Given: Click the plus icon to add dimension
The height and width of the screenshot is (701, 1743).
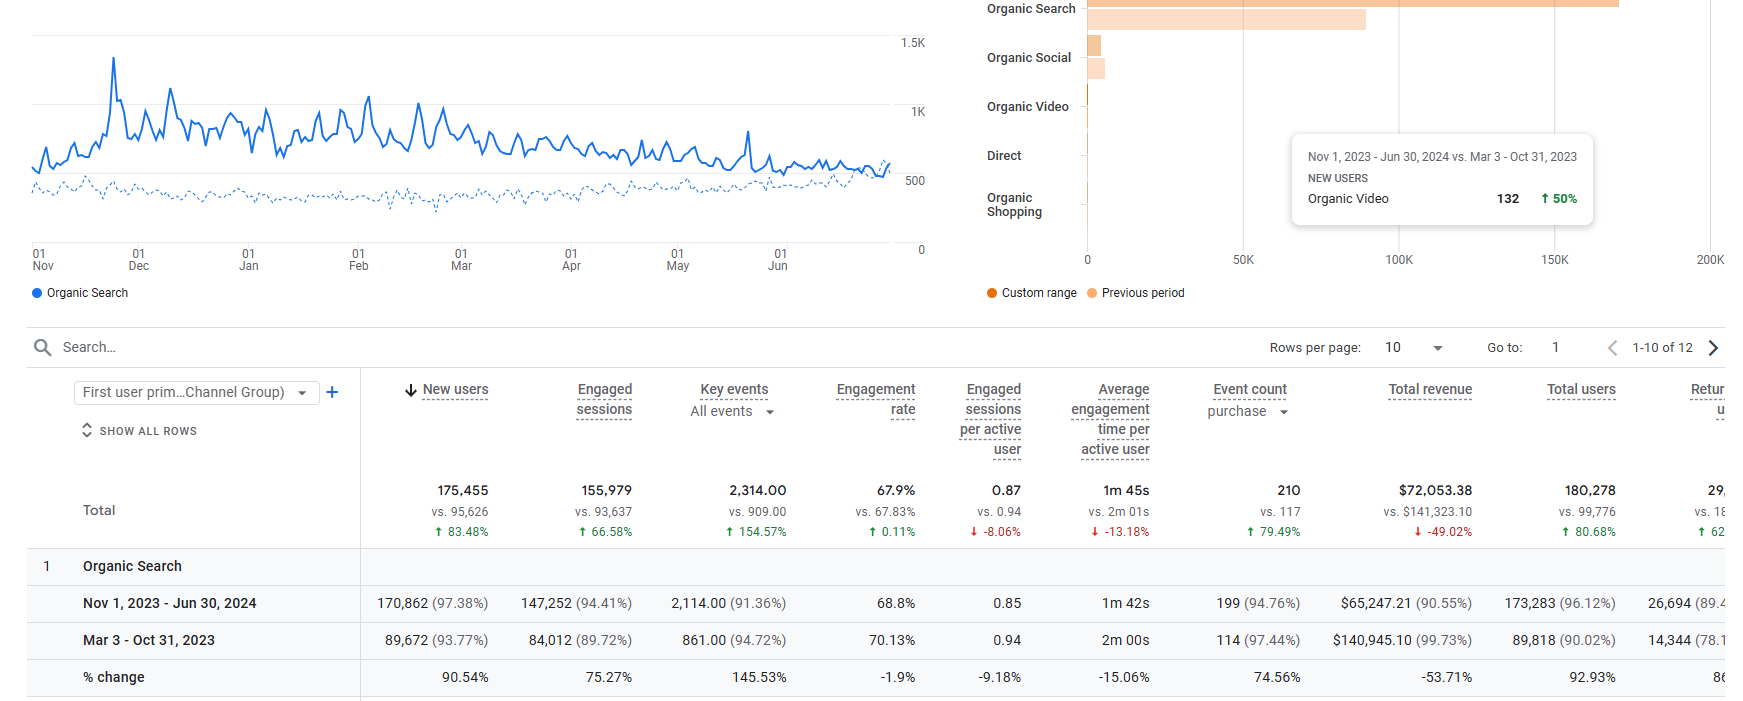Looking at the screenshot, I should pos(332,392).
